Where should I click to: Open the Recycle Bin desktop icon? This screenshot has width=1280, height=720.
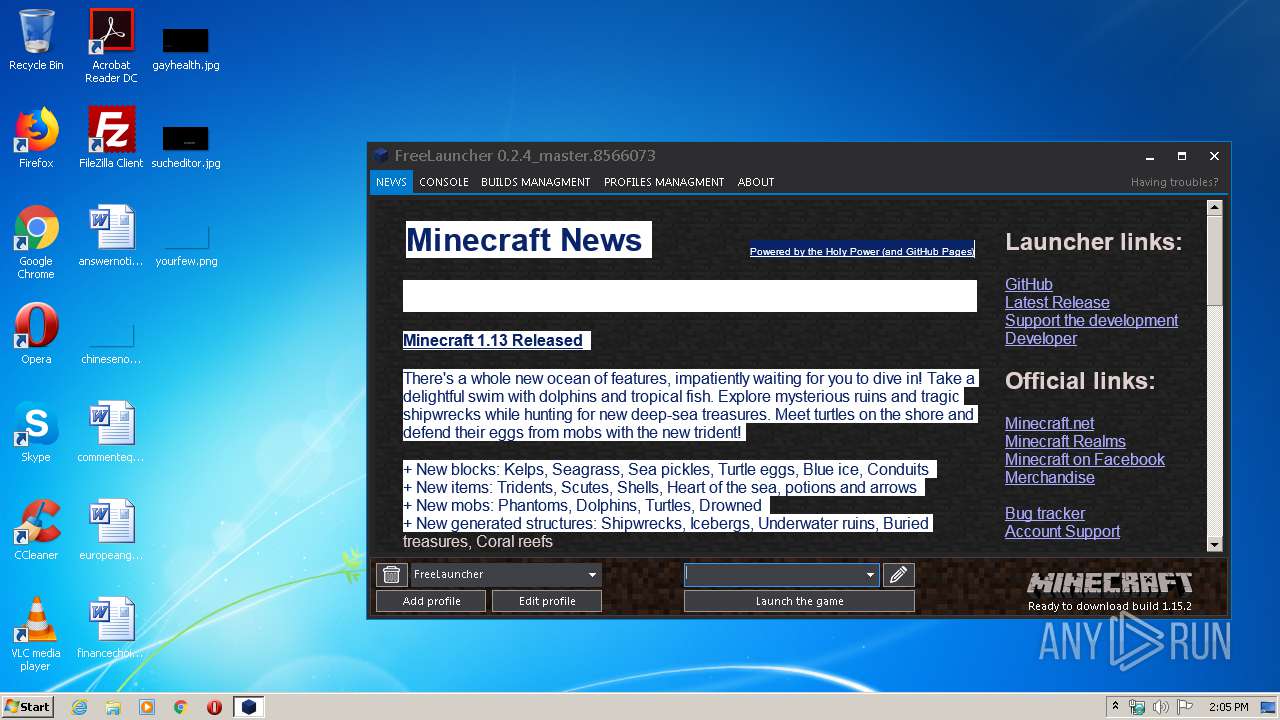(36, 41)
